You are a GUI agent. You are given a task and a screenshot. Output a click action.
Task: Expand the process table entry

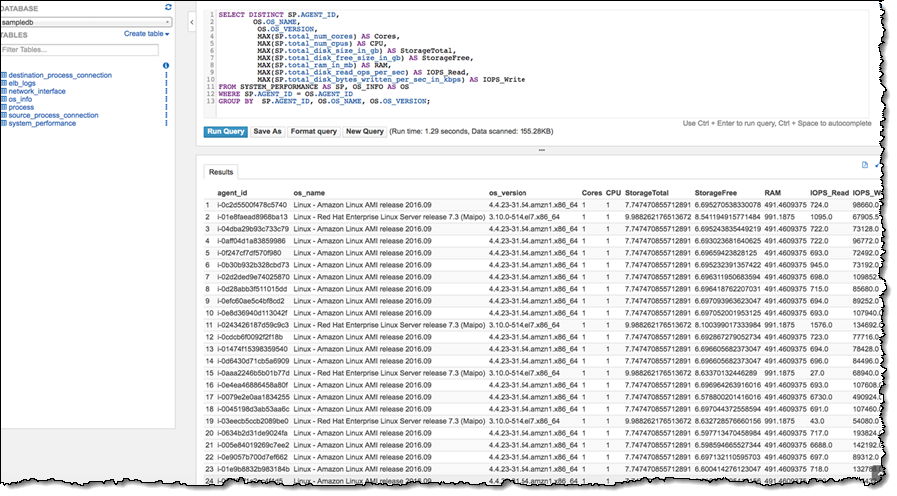23,107
